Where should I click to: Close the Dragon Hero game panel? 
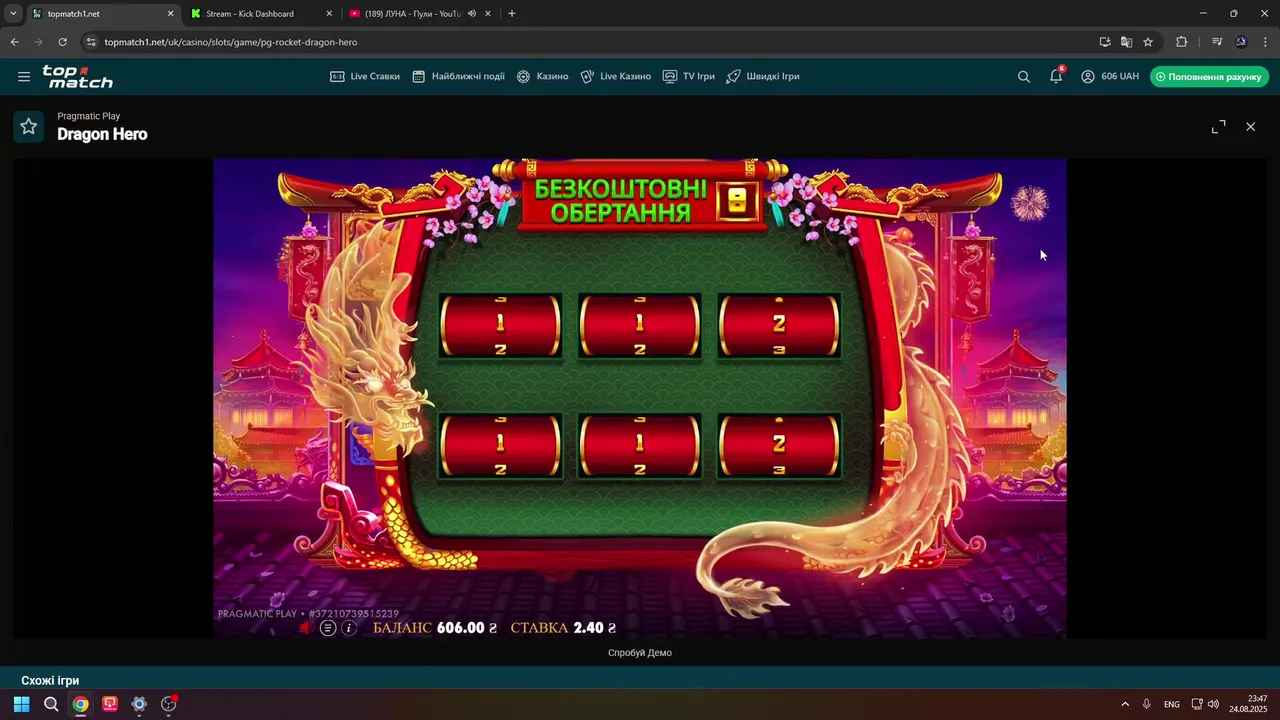point(1250,127)
